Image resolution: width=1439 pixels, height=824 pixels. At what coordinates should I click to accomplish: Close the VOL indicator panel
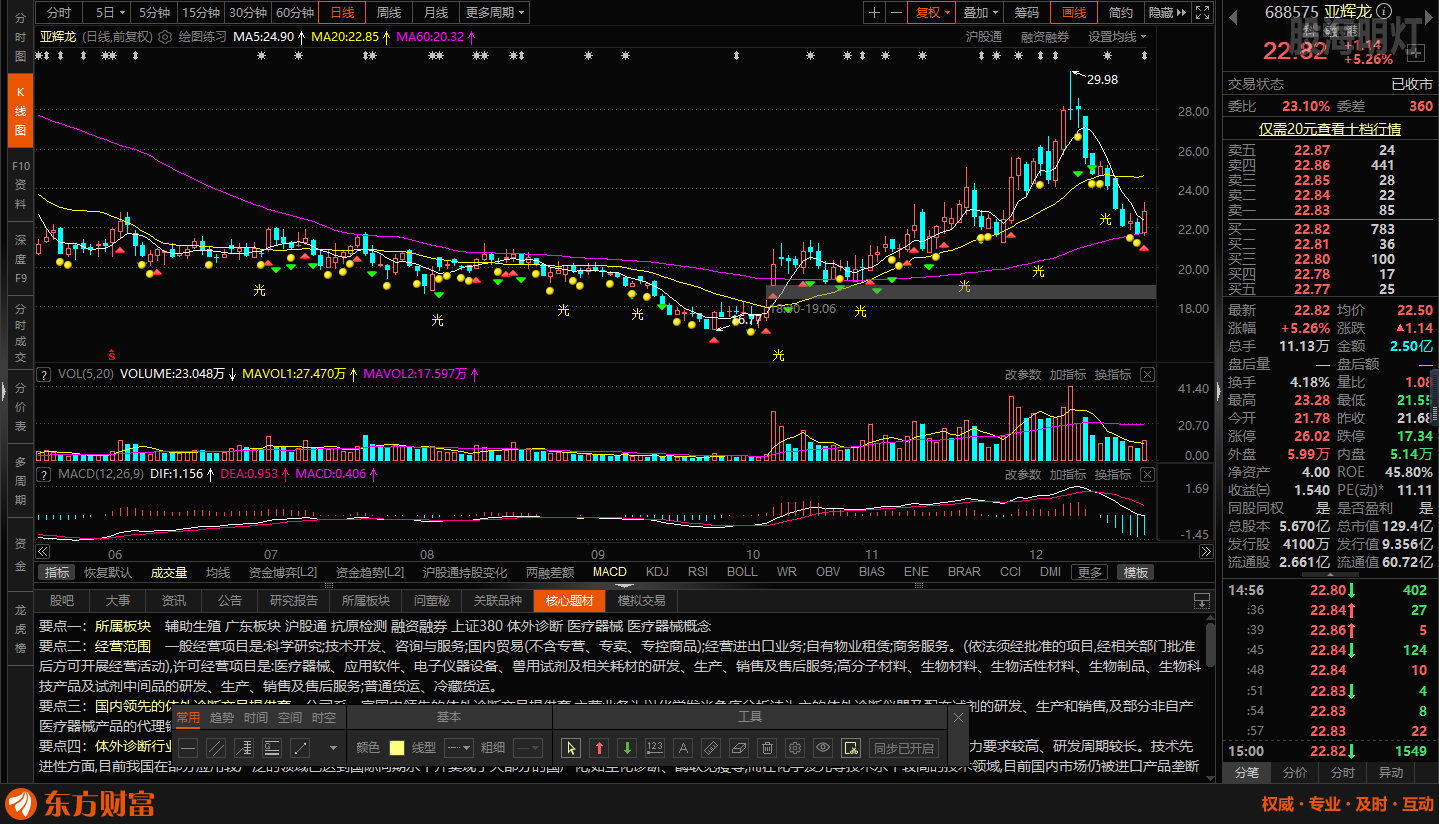click(1147, 374)
